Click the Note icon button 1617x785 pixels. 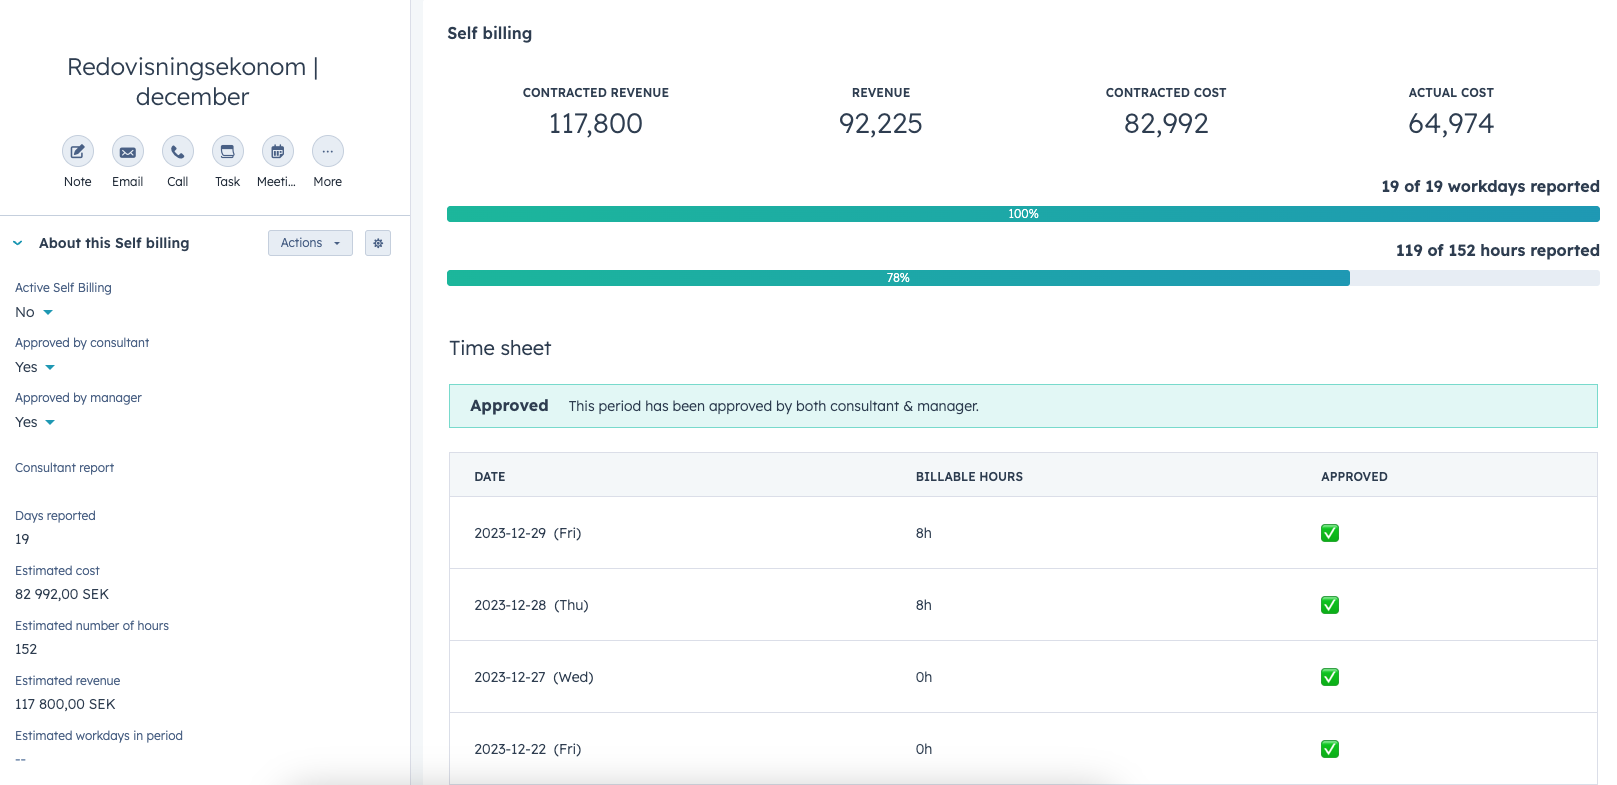[x=78, y=152]
